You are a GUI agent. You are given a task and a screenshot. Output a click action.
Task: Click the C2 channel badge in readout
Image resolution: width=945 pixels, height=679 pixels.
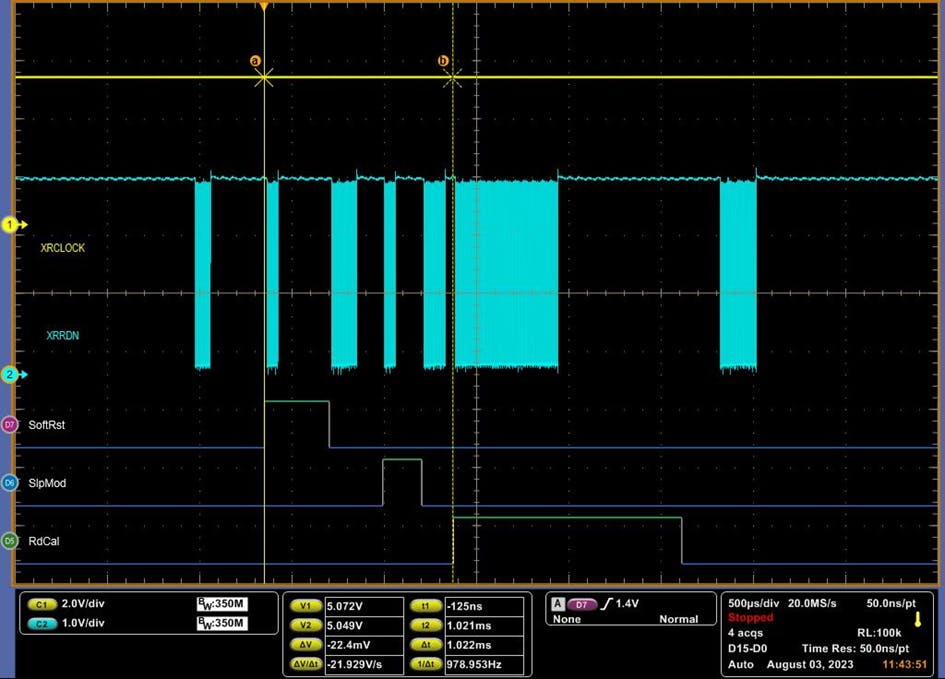point(42,624)
